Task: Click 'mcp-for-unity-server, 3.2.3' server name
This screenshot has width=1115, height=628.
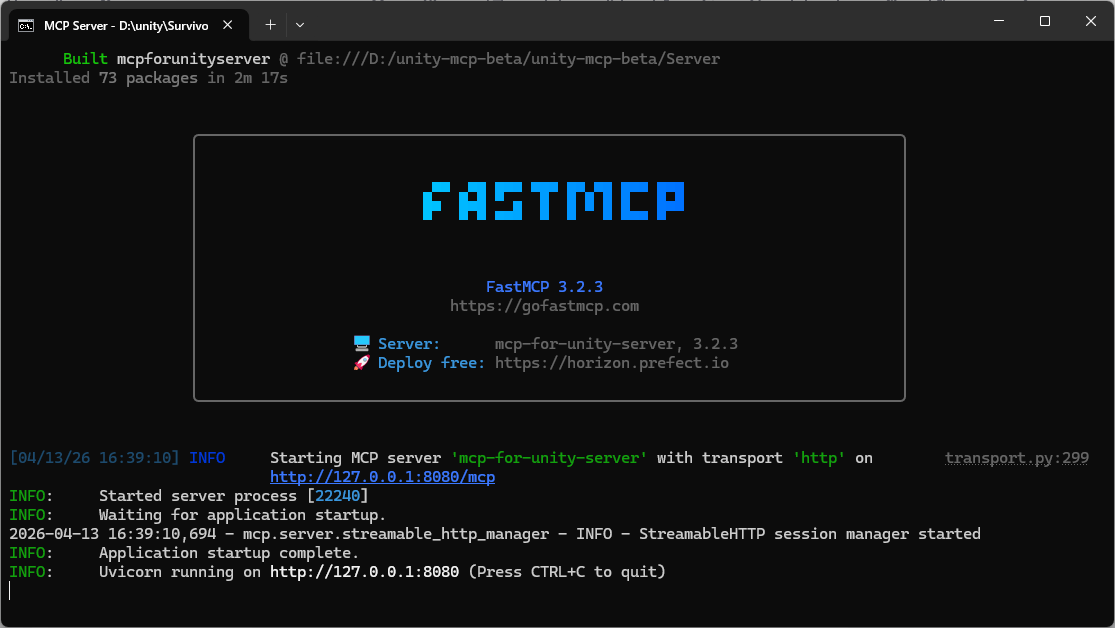Action: [617, 344]
